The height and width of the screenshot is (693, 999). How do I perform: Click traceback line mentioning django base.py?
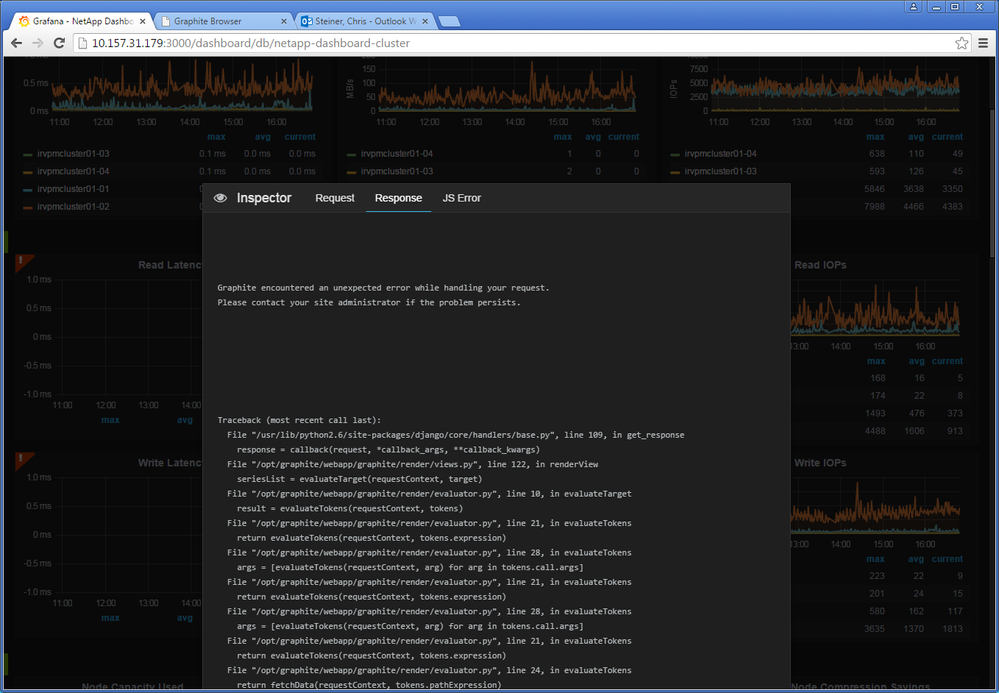tap(456, 435)
